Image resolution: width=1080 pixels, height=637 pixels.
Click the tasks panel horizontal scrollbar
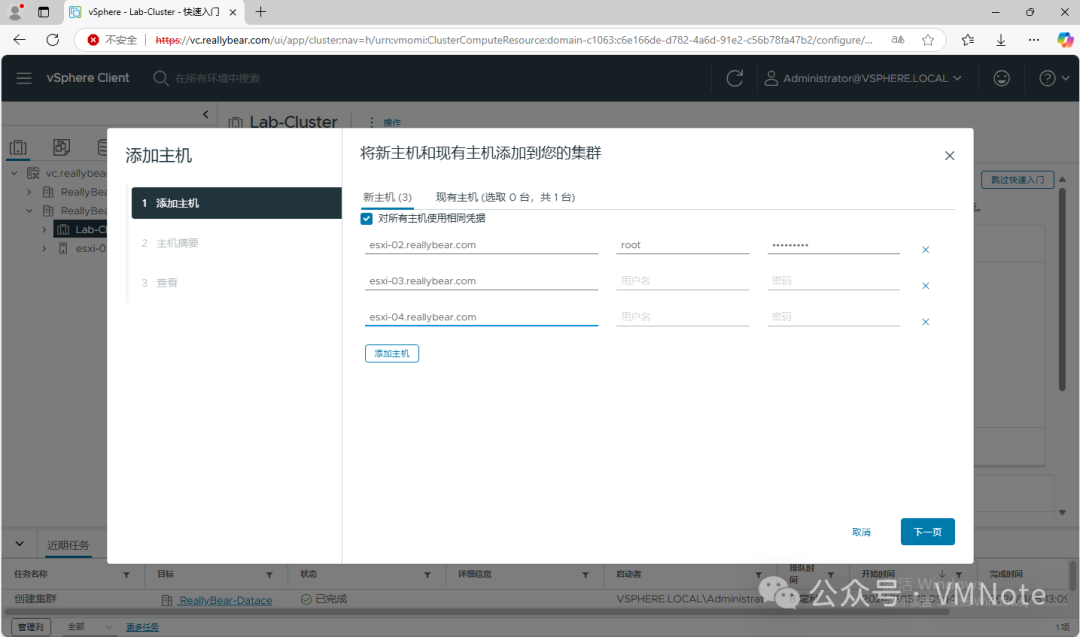tap(475, 612)
